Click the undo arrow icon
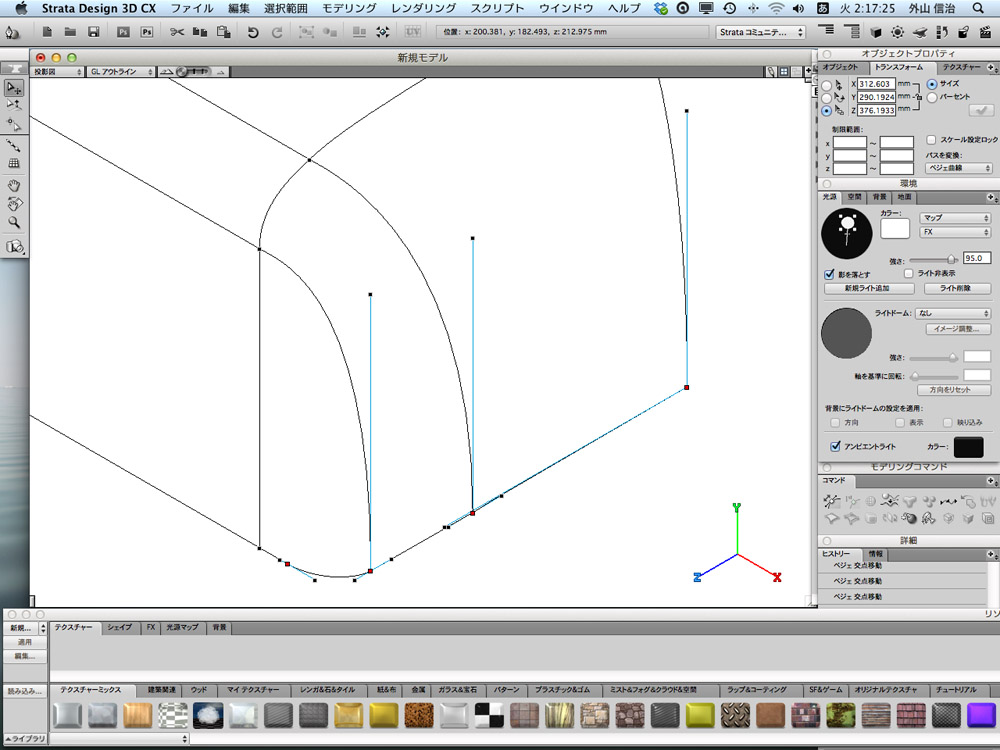 point(253,32)
